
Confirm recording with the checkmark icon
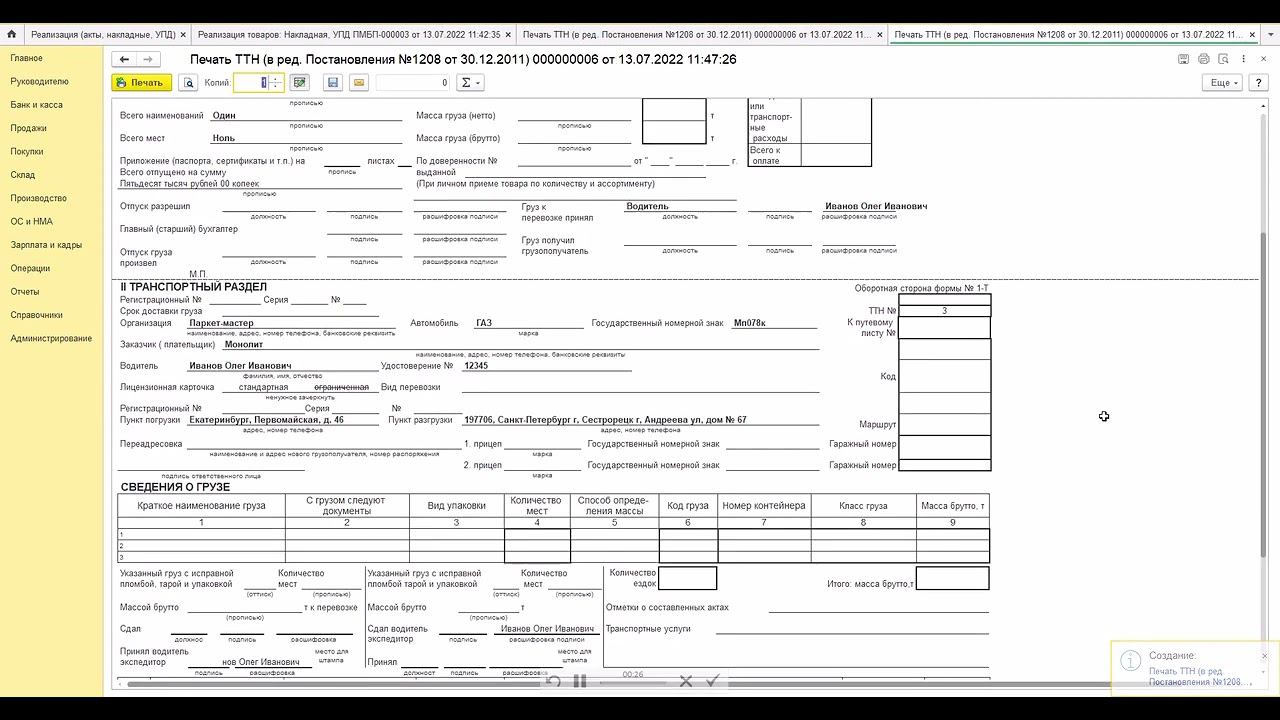[x=712, y=681]
